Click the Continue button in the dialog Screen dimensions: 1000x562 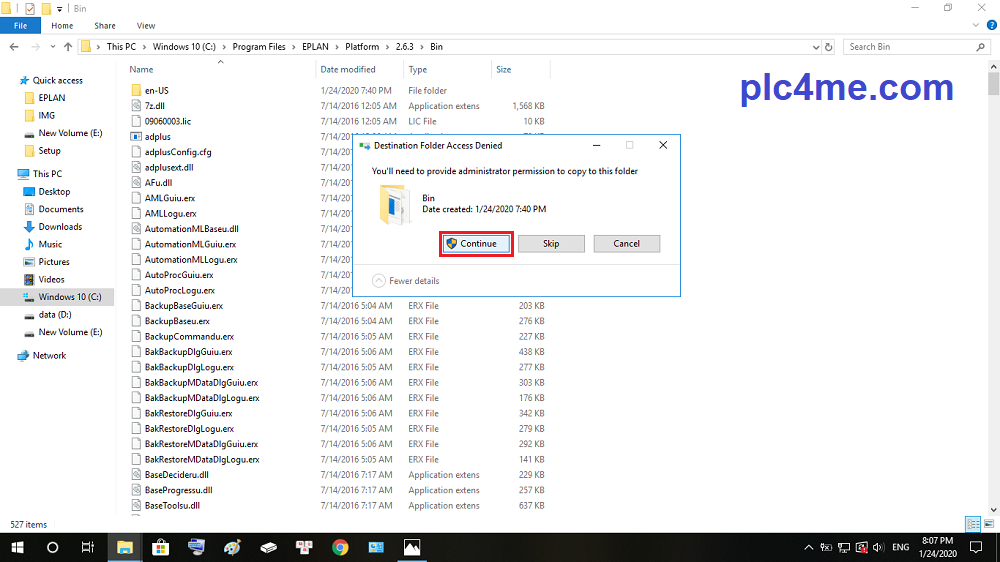tap(478, 244)
